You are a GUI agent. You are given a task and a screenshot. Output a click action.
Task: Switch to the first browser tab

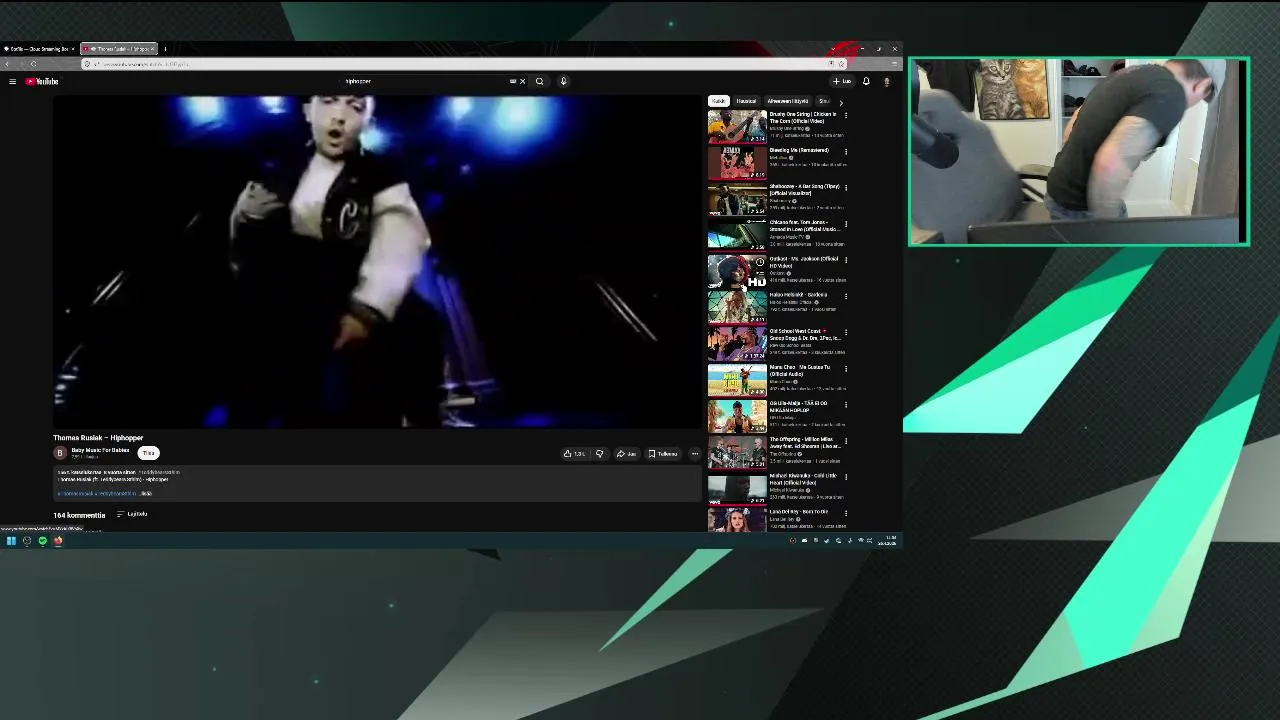(39, 48)
